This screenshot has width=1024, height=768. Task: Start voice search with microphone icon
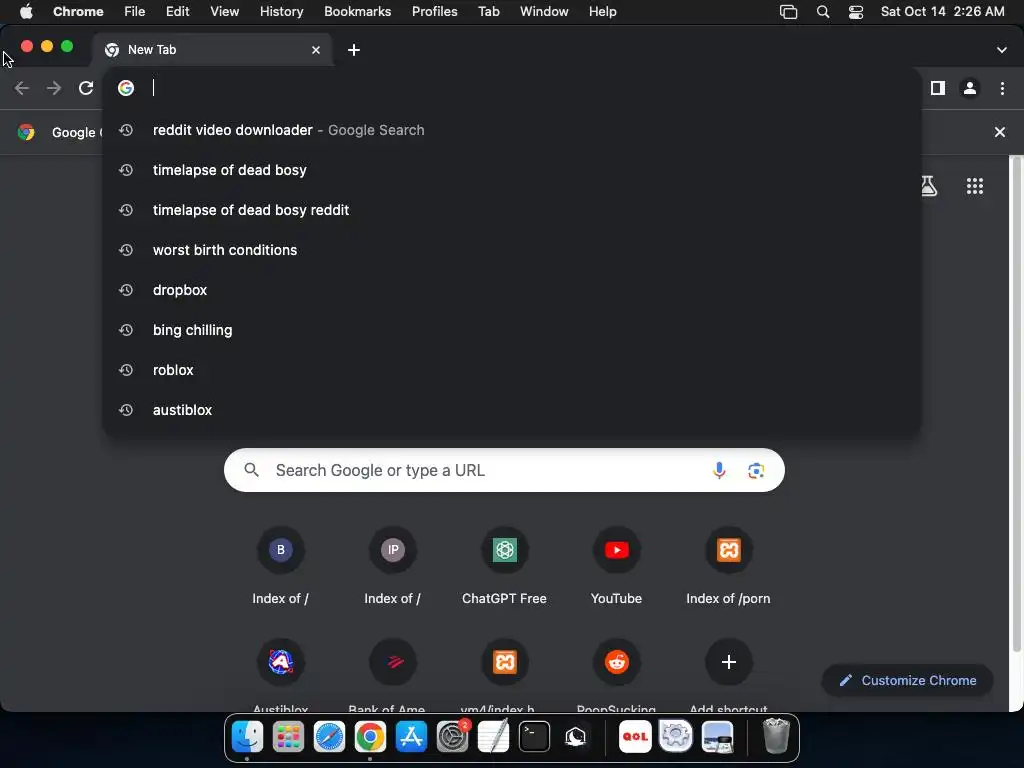point(719,470)
